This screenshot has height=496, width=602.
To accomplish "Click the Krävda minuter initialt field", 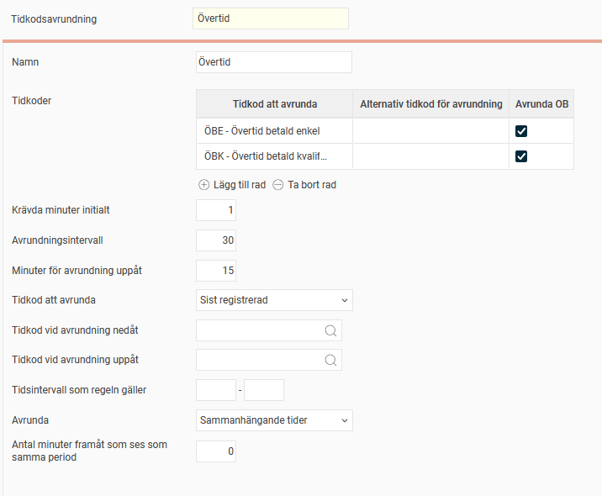I will pos(216,210).
